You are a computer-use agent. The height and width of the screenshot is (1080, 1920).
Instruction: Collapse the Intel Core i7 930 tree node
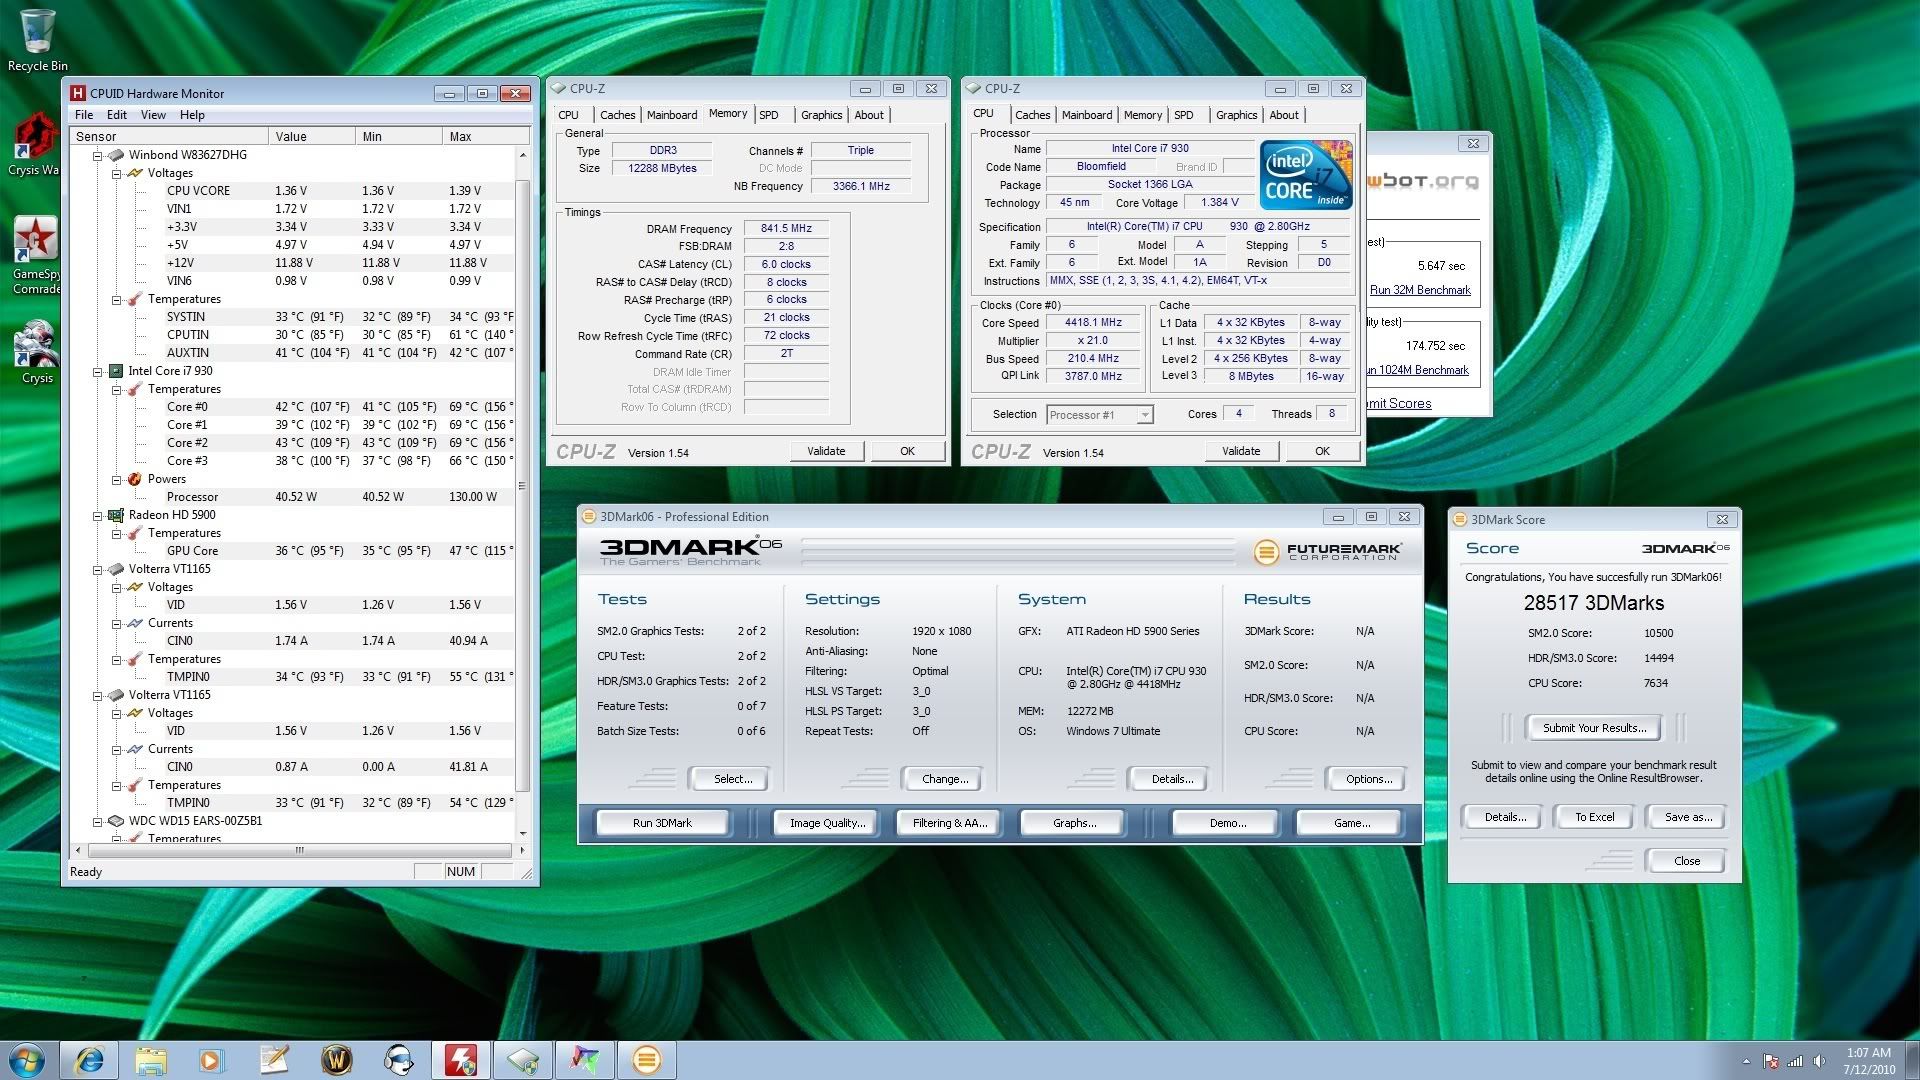(98, 371)
